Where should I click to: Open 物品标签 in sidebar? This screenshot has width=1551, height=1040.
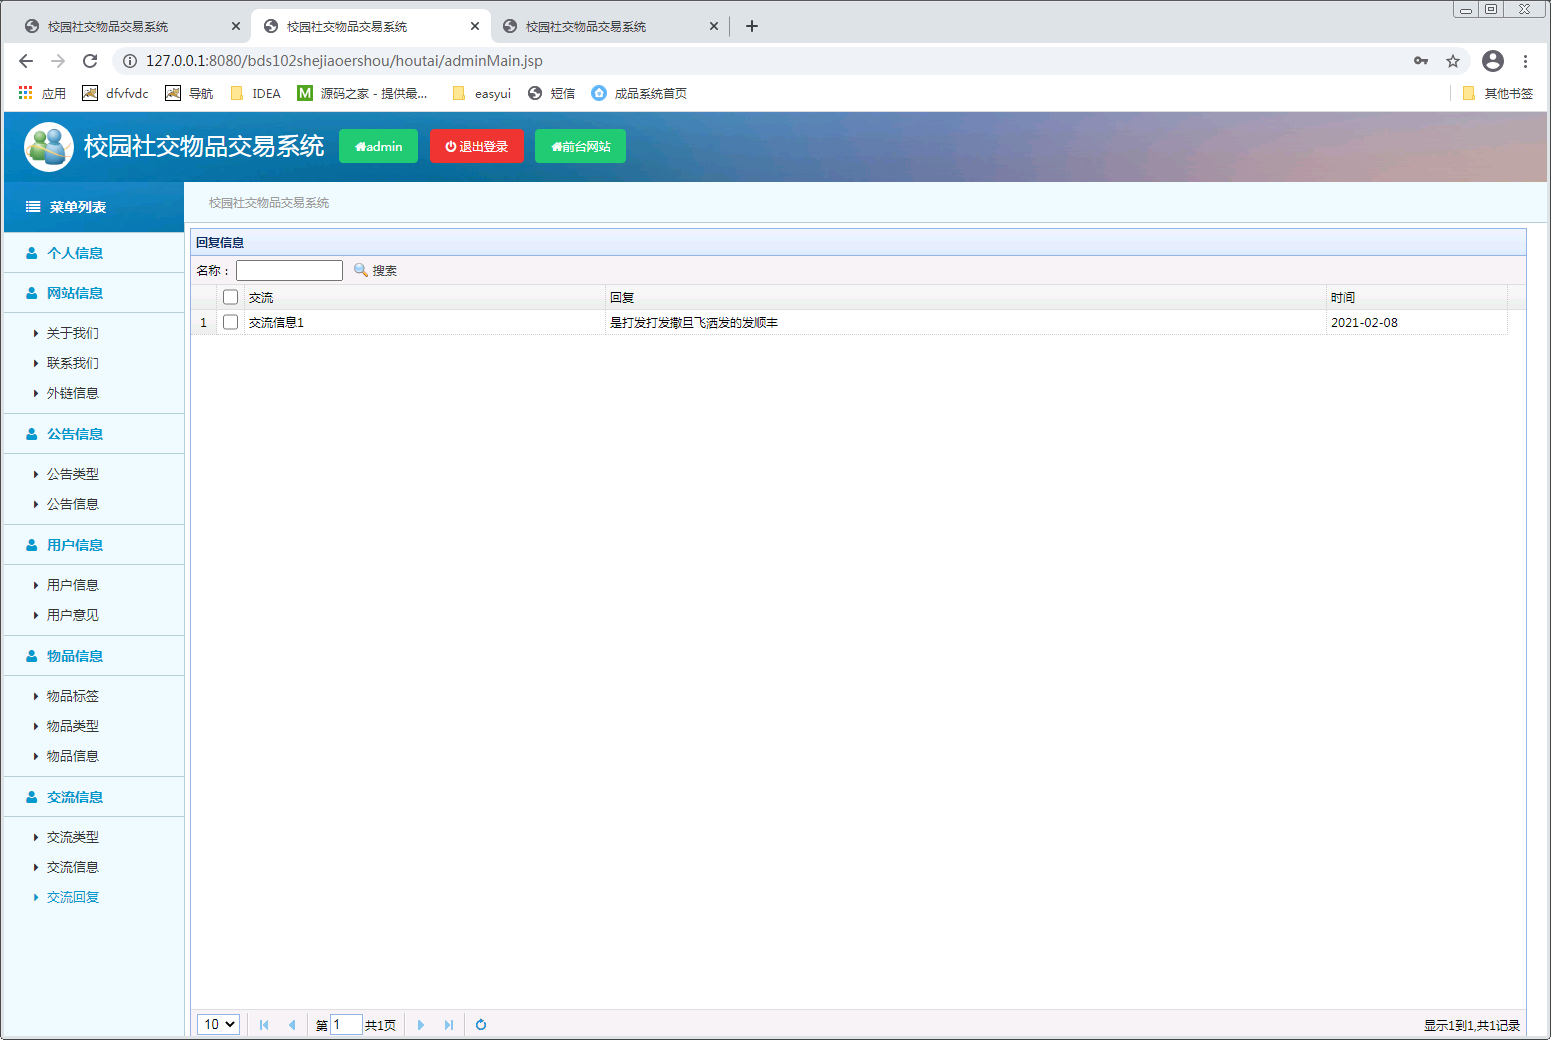pyautogui.click(x=73, y=696)
